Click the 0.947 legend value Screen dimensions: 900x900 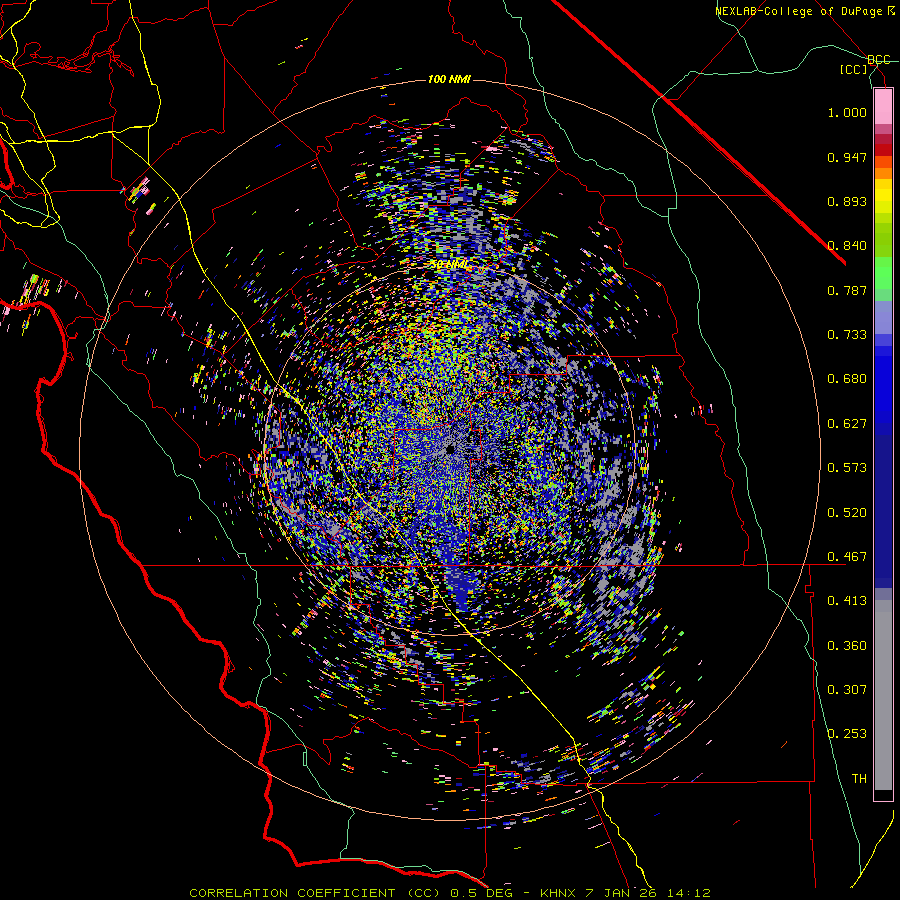(847, 157)
